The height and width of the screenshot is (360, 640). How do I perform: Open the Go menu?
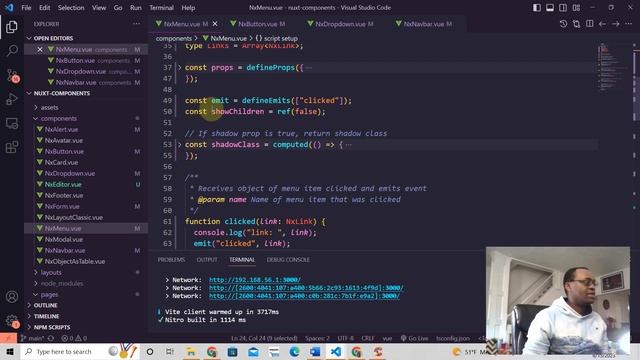click(x=118, y=8)
